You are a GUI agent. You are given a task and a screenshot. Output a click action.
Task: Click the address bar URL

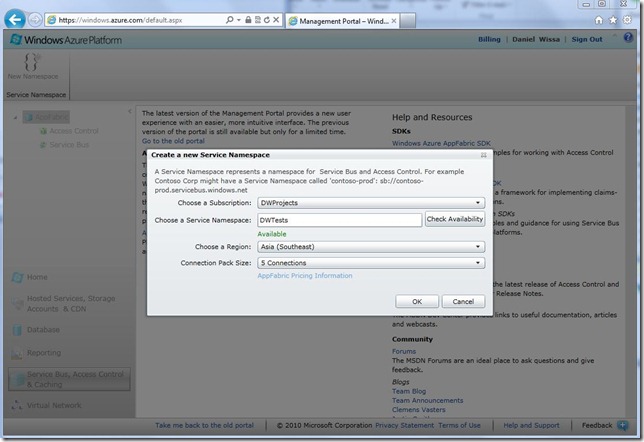pyautogui.click(x=120, y=20)
